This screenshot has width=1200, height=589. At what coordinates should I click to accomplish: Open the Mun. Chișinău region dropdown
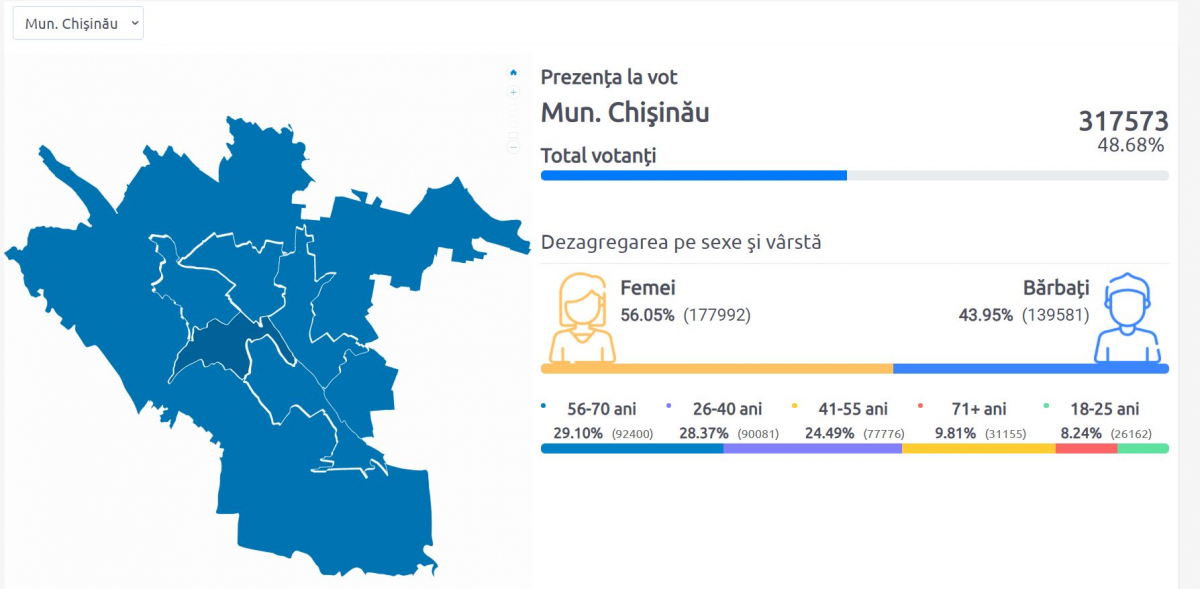tap(78, 24)
